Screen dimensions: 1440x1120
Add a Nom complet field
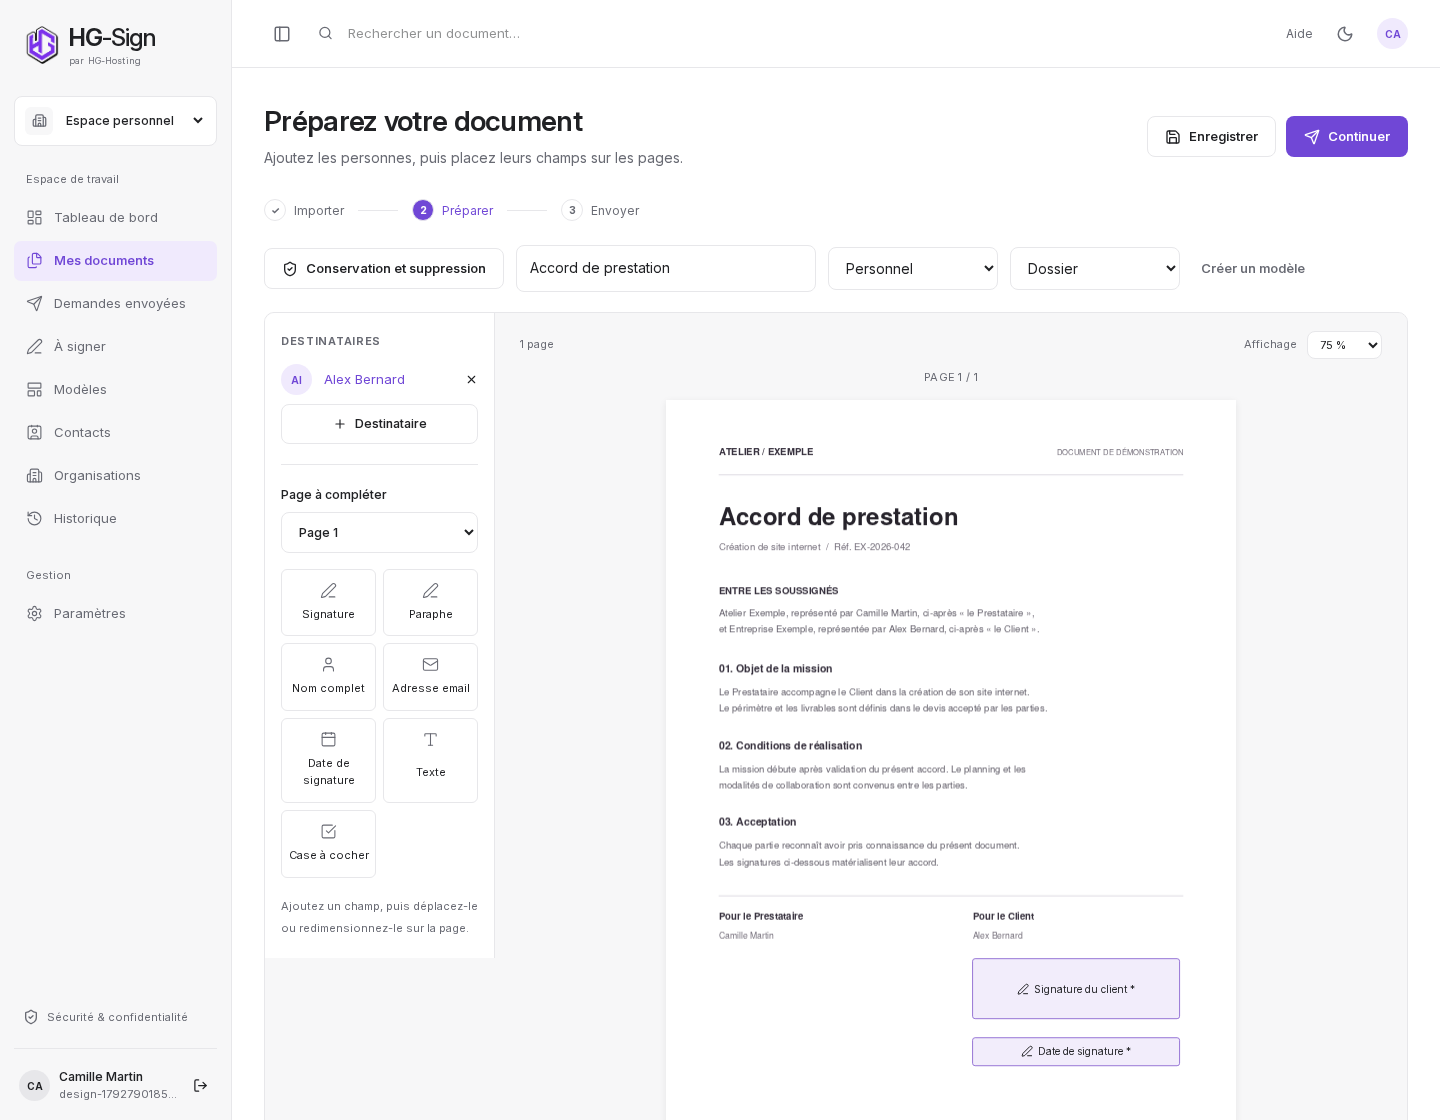tap(328, 677)
